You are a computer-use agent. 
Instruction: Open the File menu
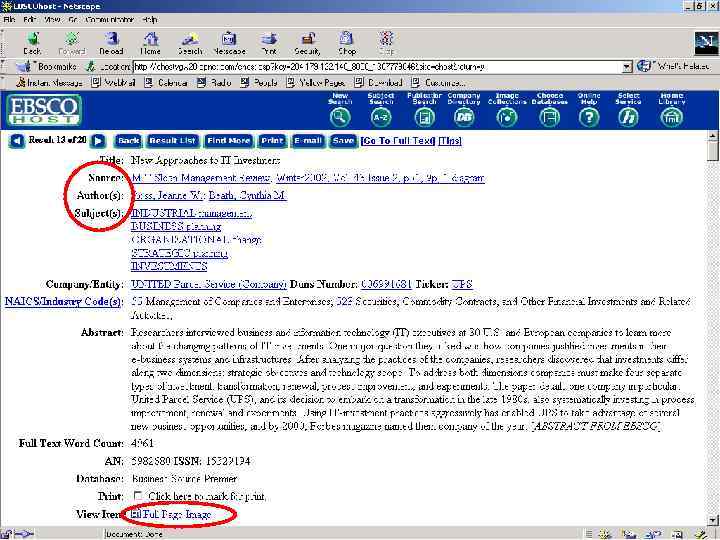[9, 20]
